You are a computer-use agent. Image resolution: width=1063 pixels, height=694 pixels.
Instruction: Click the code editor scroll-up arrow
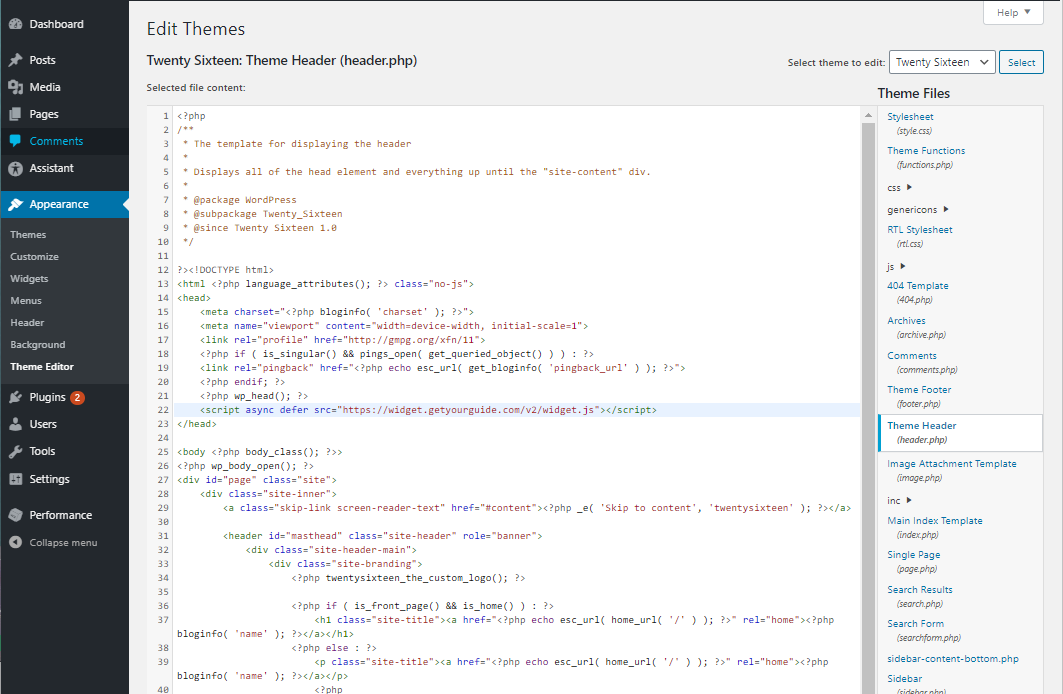(x=868, y=116)
